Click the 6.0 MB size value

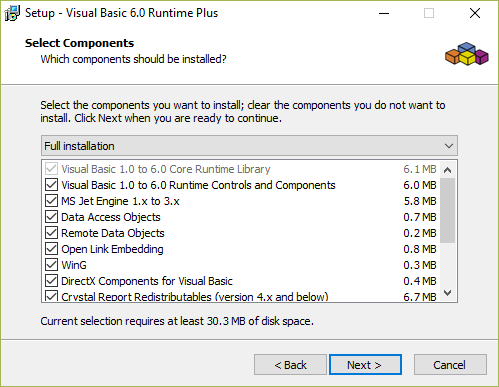[420, 185]
